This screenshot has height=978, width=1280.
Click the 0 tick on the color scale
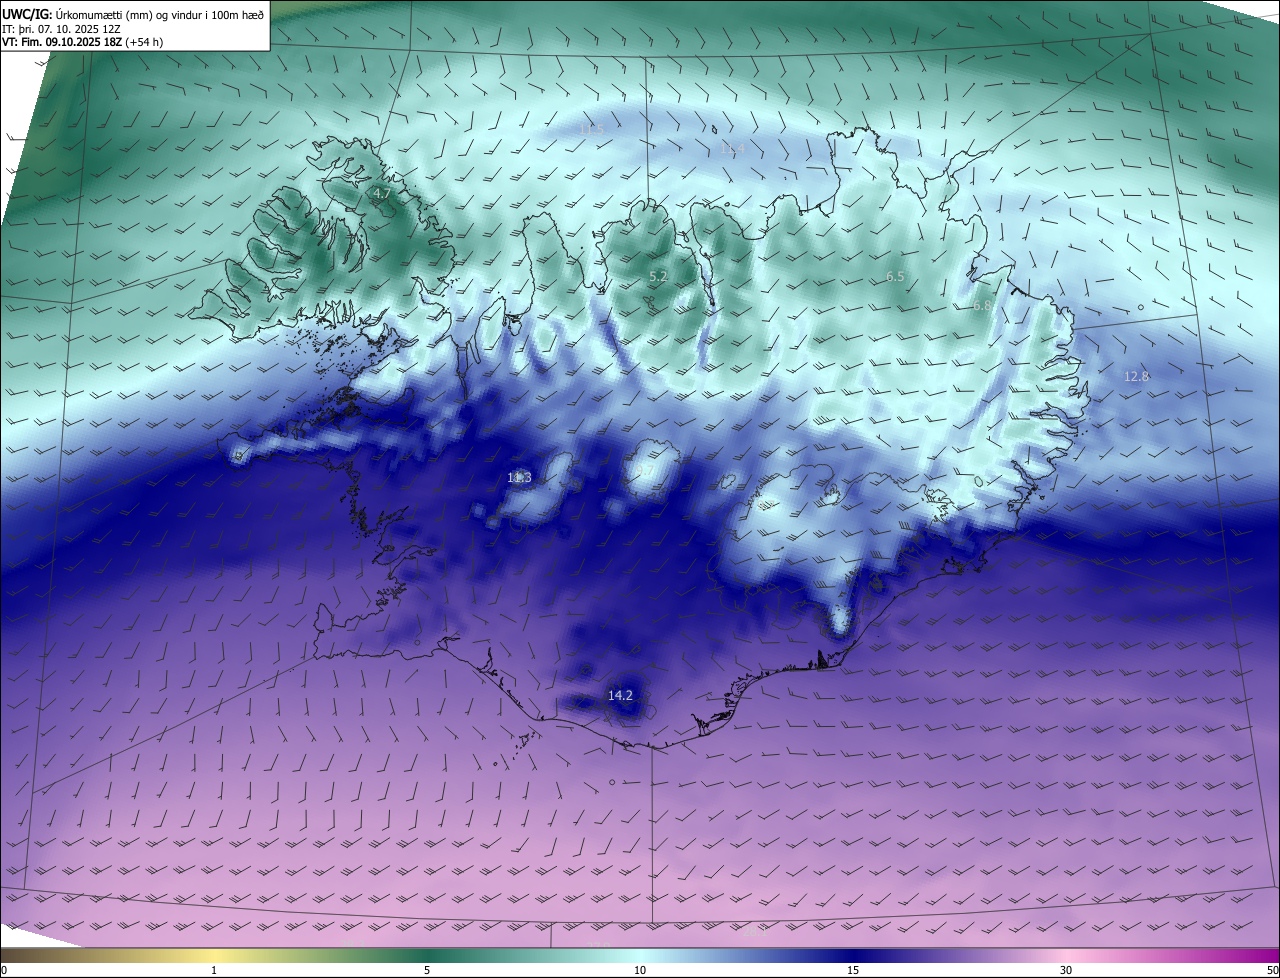coord(4,970)
